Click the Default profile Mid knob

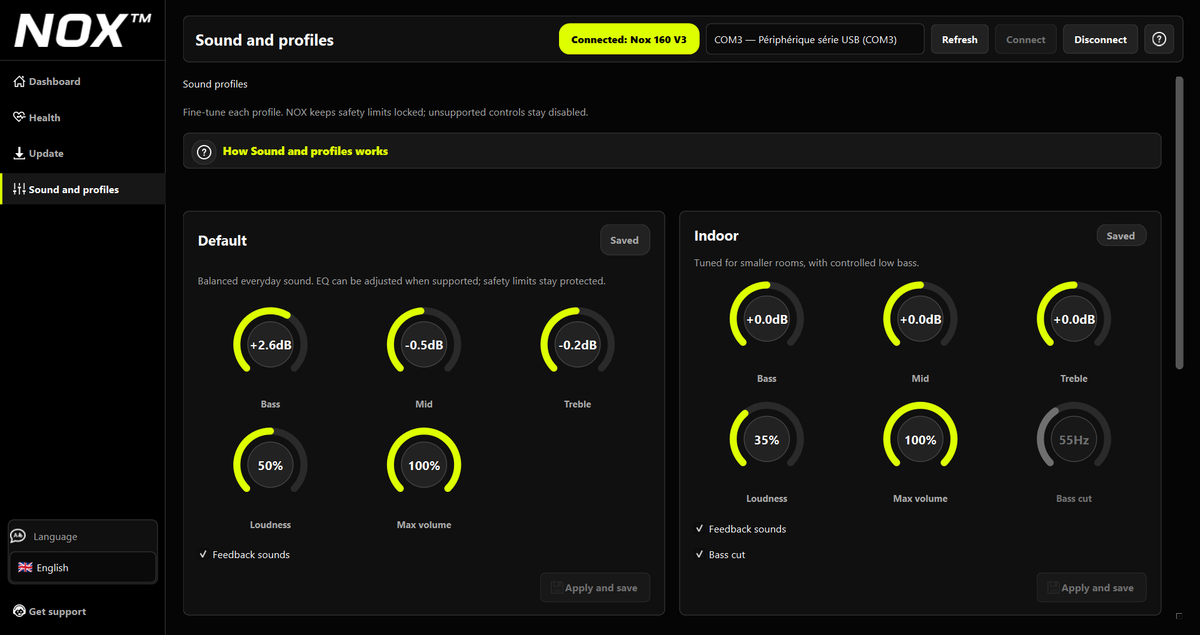[x=424, y=345]
